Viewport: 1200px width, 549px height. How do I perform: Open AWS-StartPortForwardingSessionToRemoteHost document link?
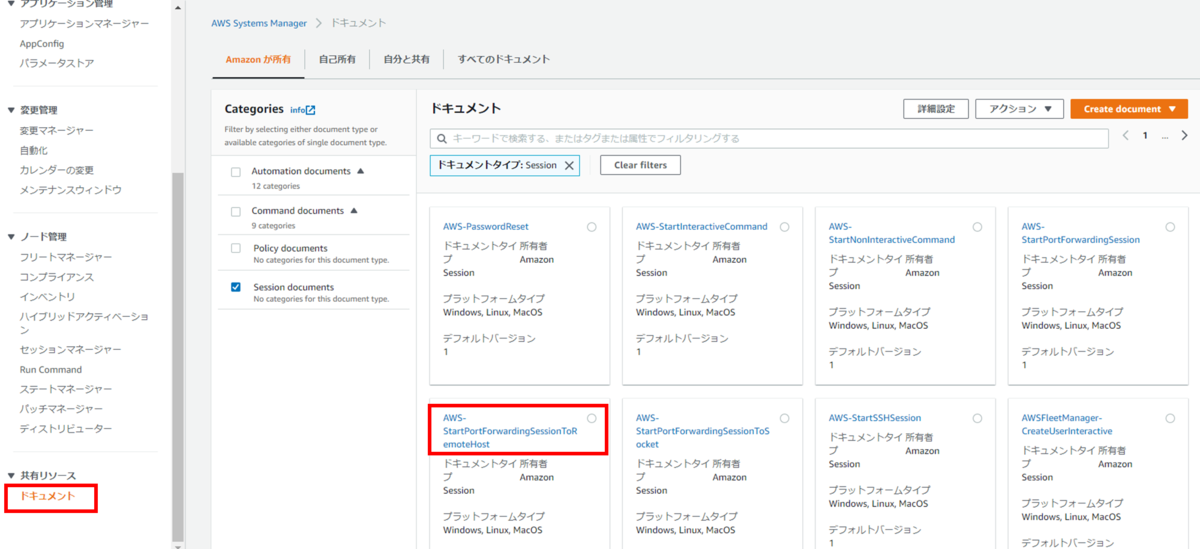point(510,431)
